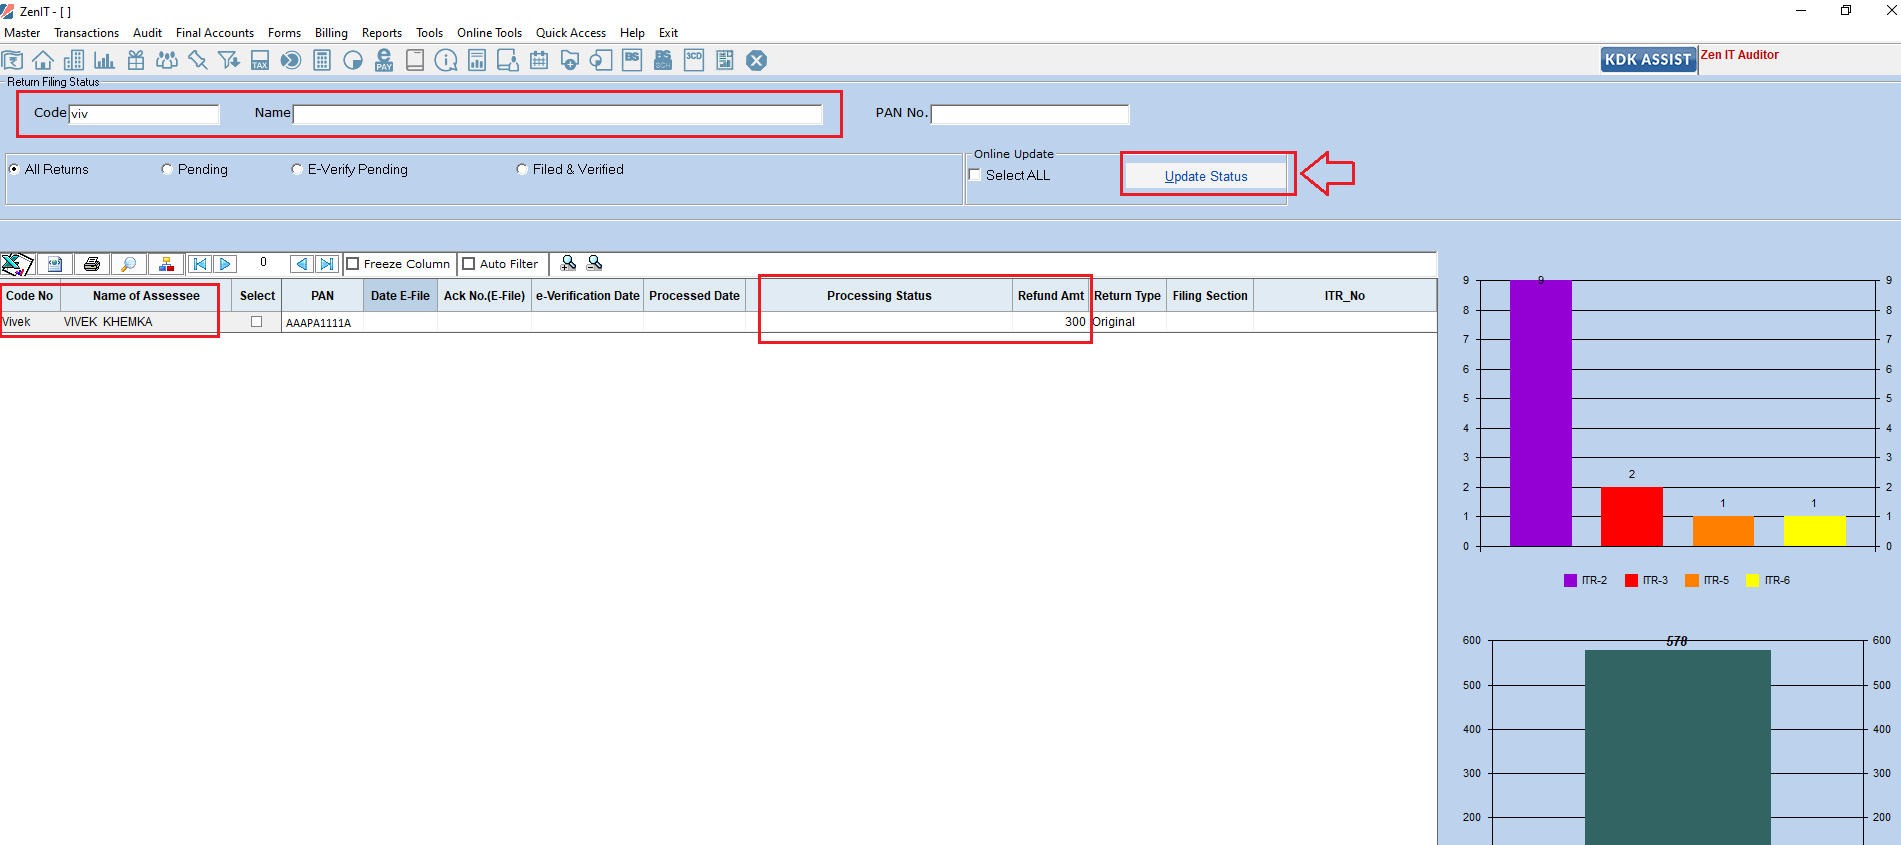Click the pushpin toolbar icon

point(197,61)
